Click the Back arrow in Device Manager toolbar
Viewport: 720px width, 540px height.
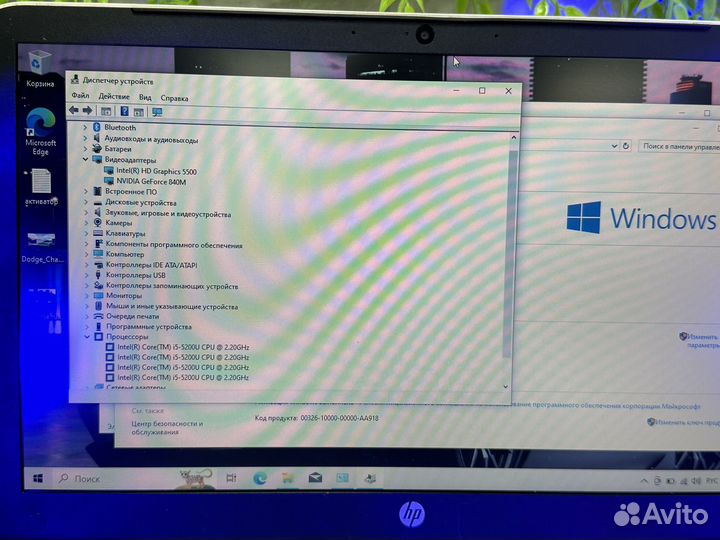(x=73, y=110)
